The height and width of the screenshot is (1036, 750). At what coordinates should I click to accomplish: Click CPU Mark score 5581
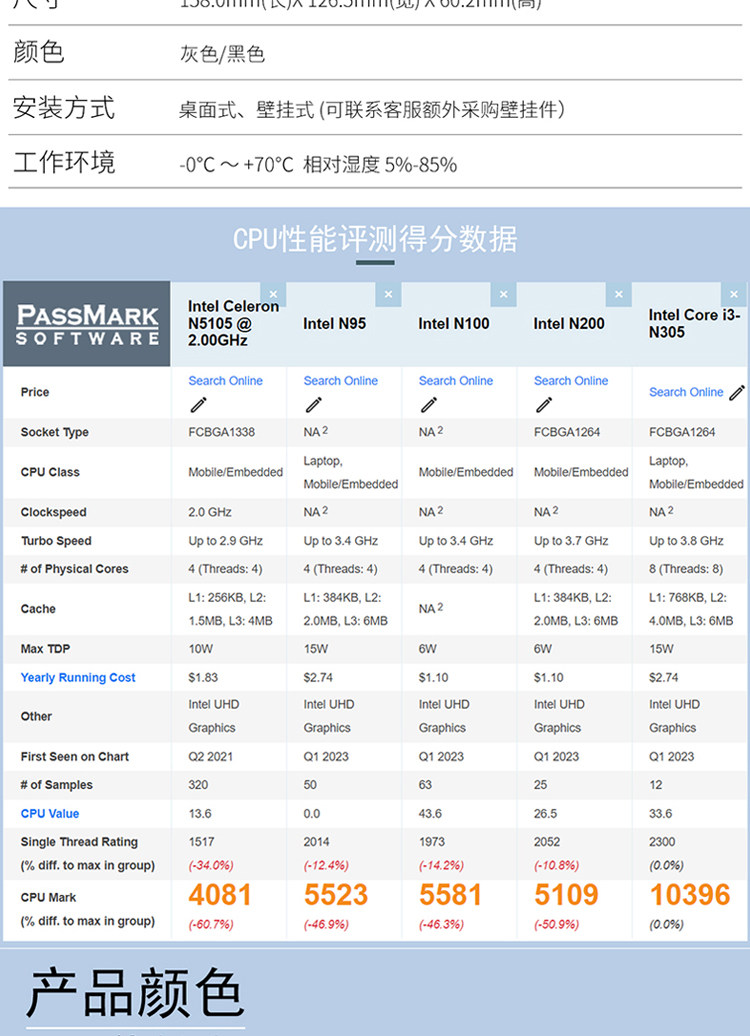click(x=451, y=895)
